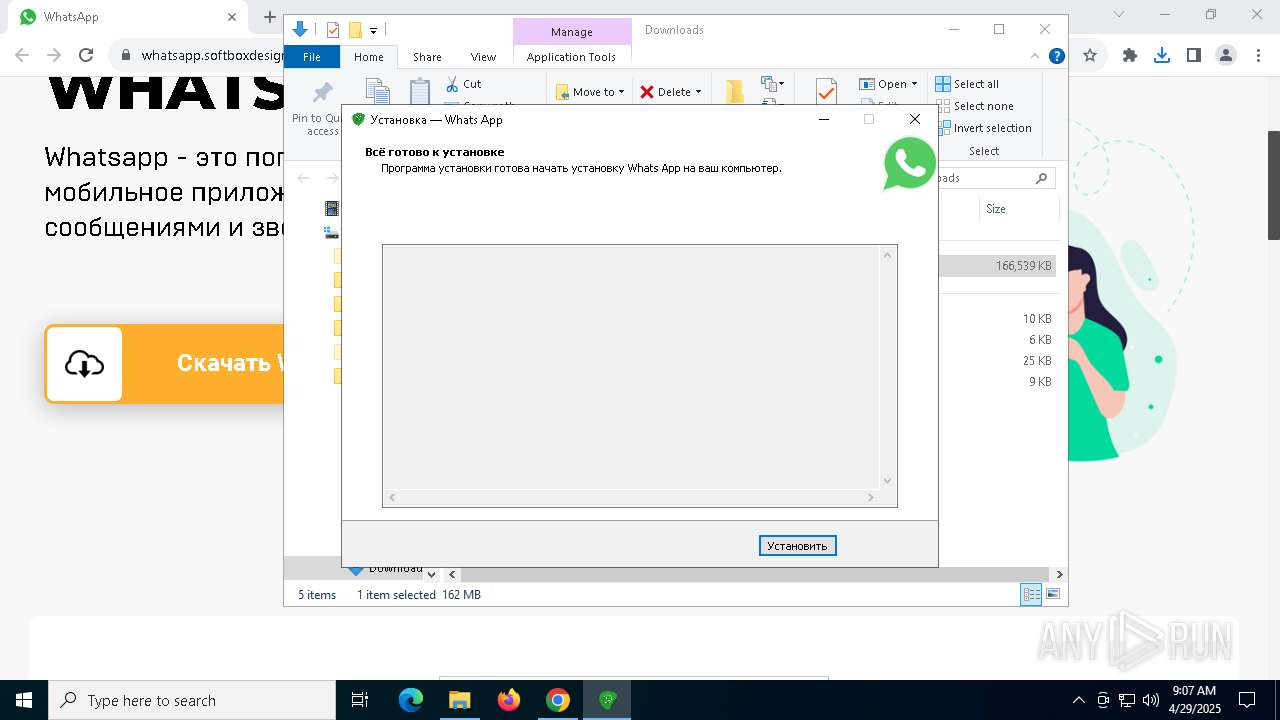Screen dimensions: 1280x720
Task: Click address bar URL whatsapp.softboxdesign
Action: (212, 56)
